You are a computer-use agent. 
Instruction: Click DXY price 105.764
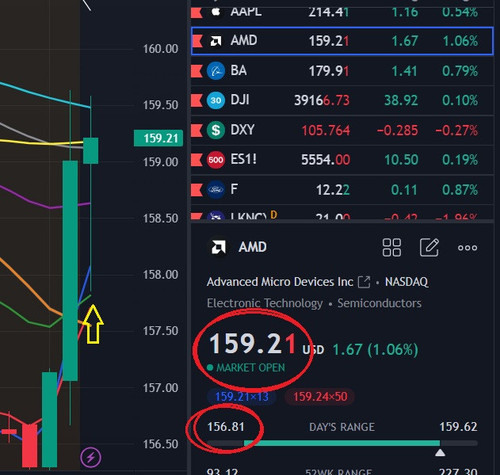326,130
